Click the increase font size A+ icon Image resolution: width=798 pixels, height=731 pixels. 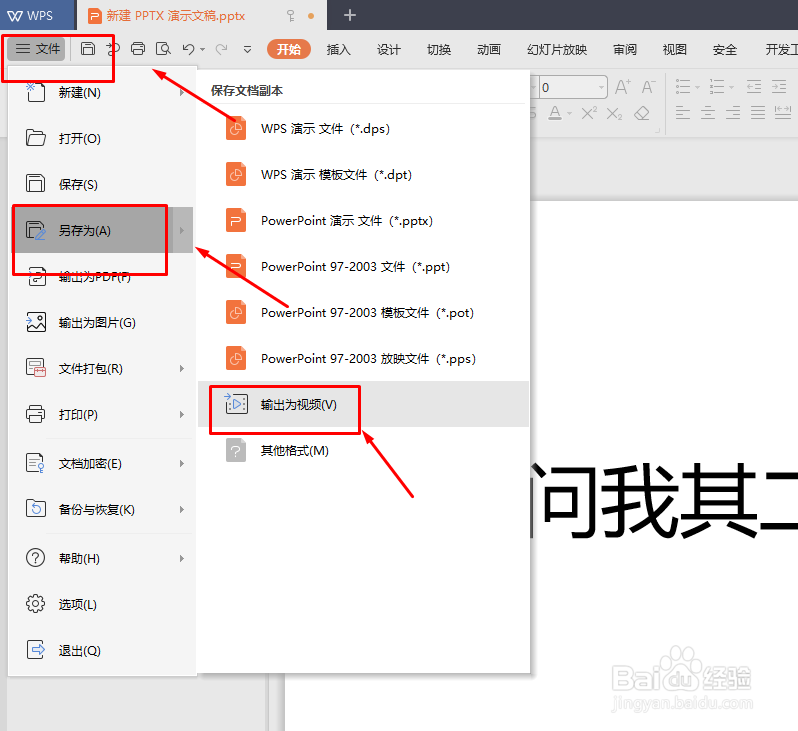click(623, 87)
